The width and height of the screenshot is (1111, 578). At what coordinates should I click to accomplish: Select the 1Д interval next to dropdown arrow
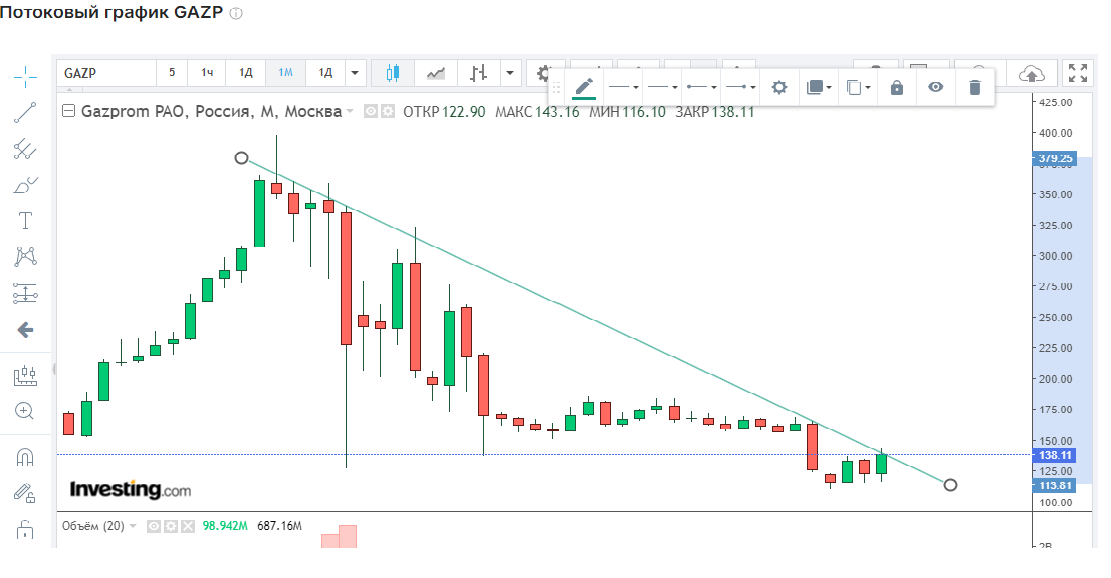coord(325,73)
